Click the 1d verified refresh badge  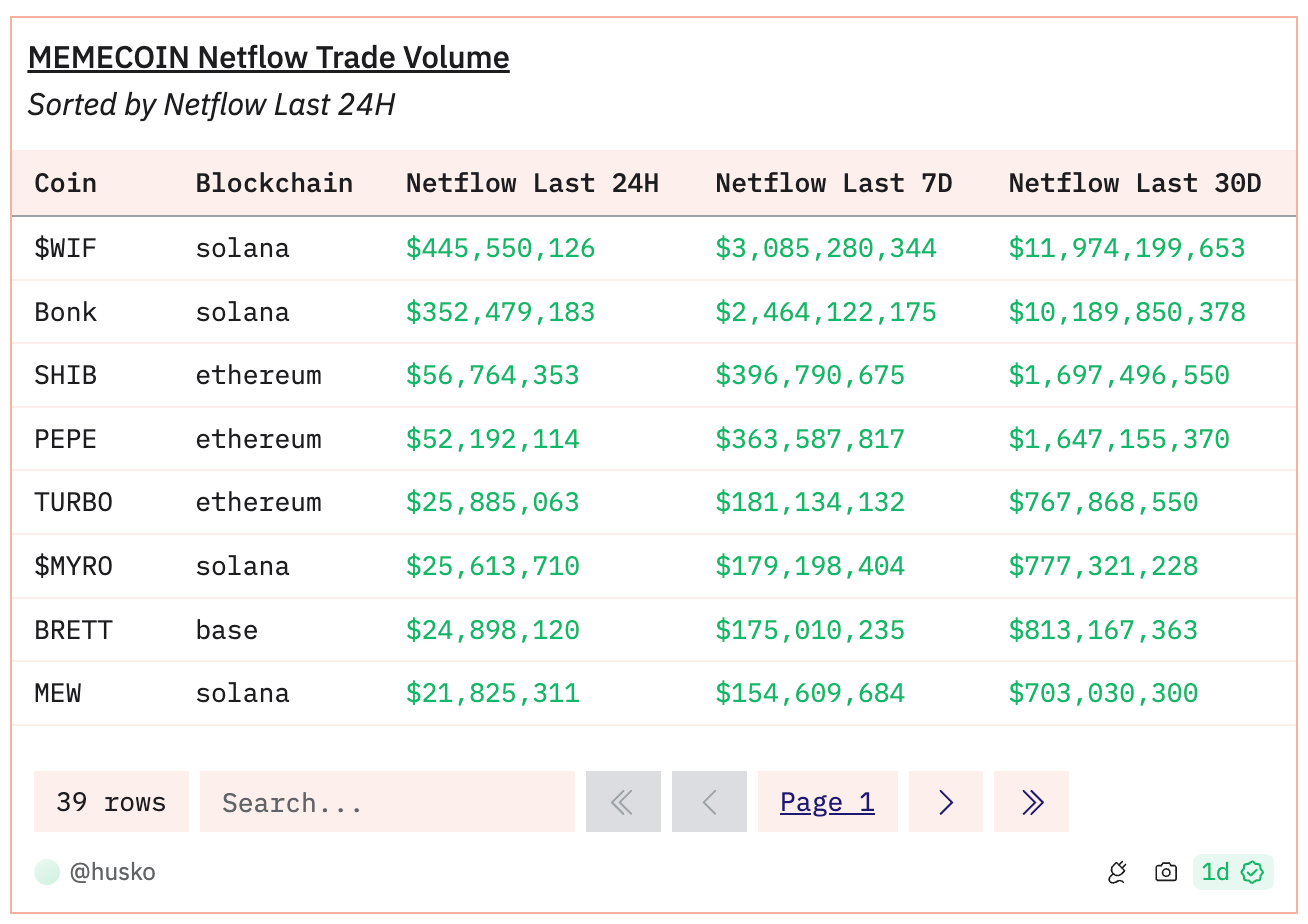pos(1232,872)
